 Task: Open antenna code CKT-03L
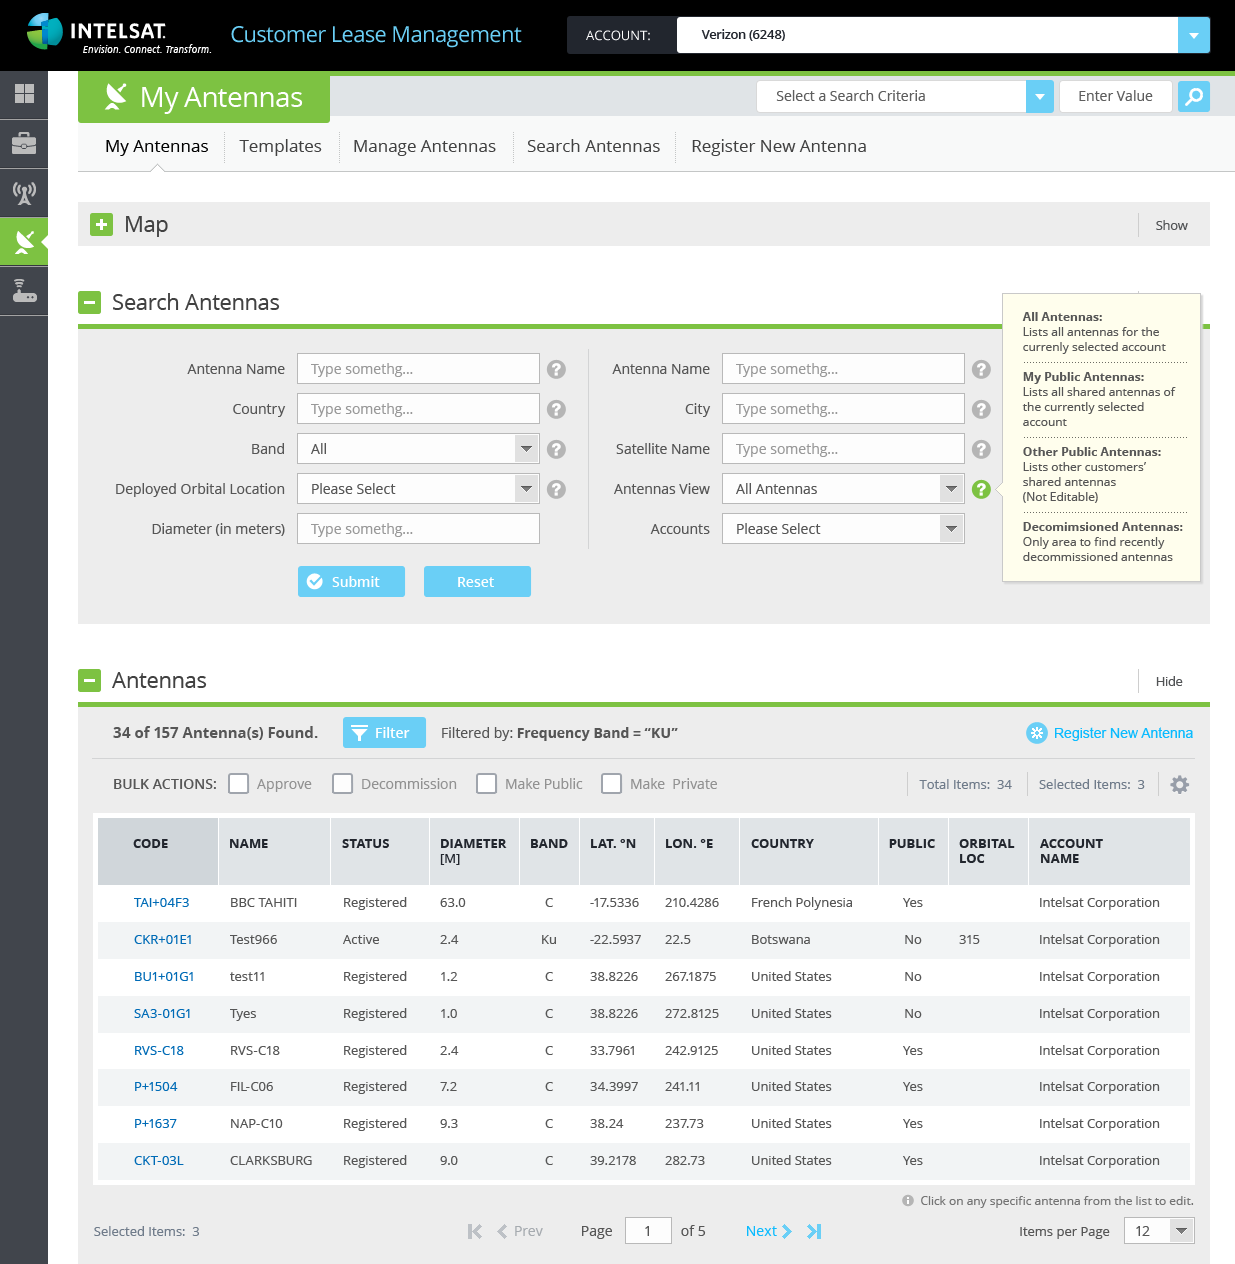tap(158, 1160)
